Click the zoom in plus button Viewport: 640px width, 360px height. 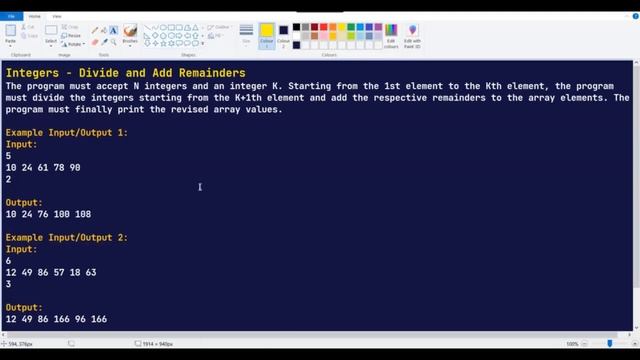(635, 344)
